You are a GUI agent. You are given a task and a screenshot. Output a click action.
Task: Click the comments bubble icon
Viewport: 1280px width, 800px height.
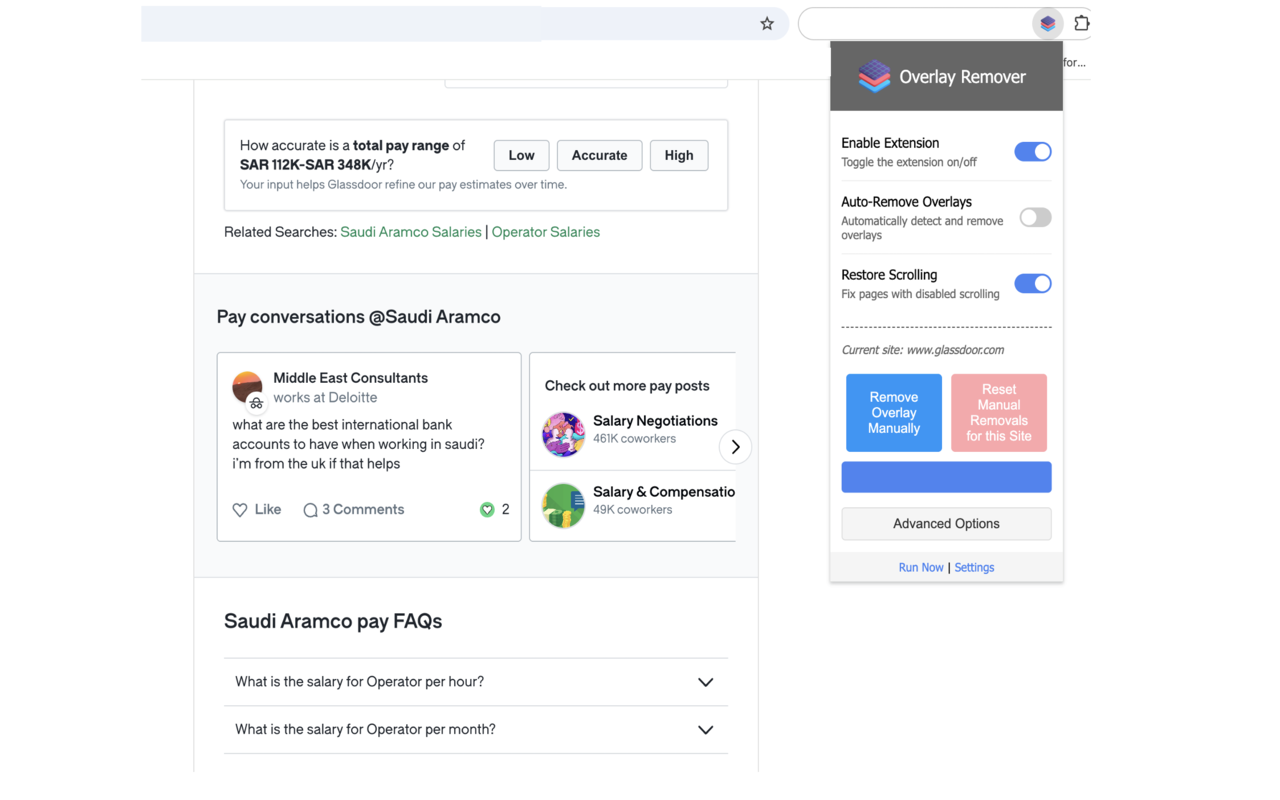click(x=310, y=510)
